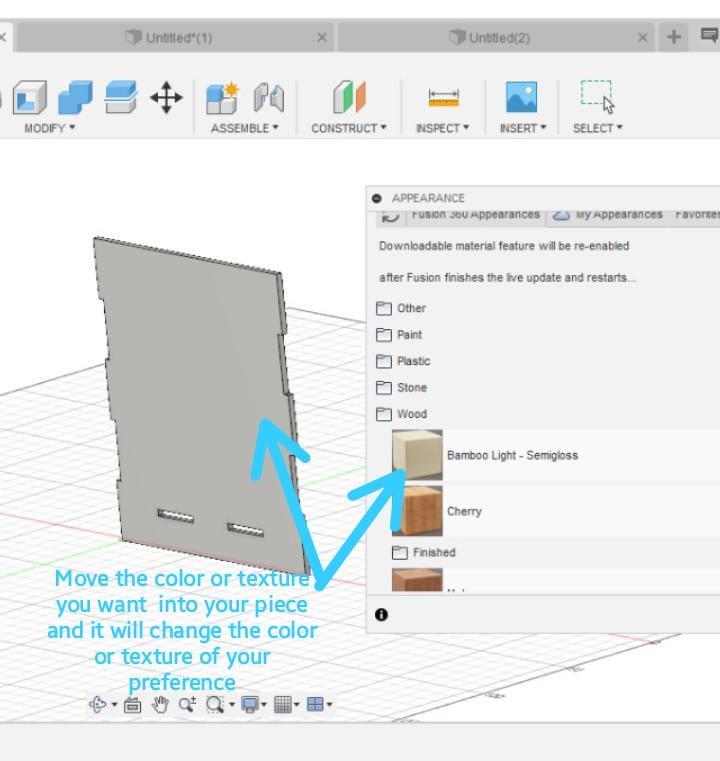Click the Zoom tool icon
The width and height of the screenshot is (720, 761).
187,704
